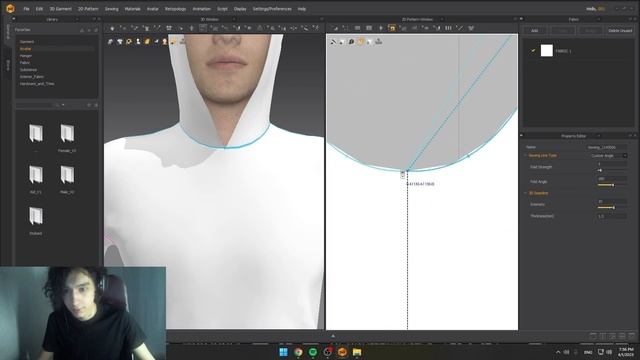The width and height of the screenshot is (640, 360).
Task: Click the yellow garment display icon in 3D viewport
Action: [x=147, y=42]
